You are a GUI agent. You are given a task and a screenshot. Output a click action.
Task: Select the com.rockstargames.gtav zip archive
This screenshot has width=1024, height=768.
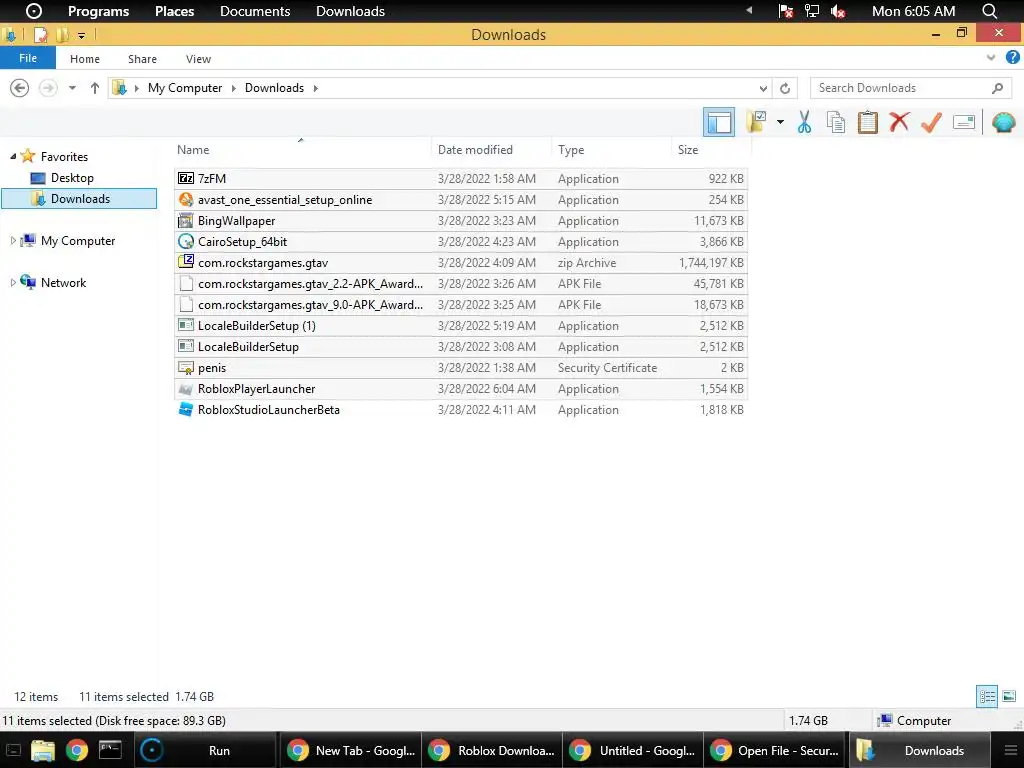[x=461, y=263]
